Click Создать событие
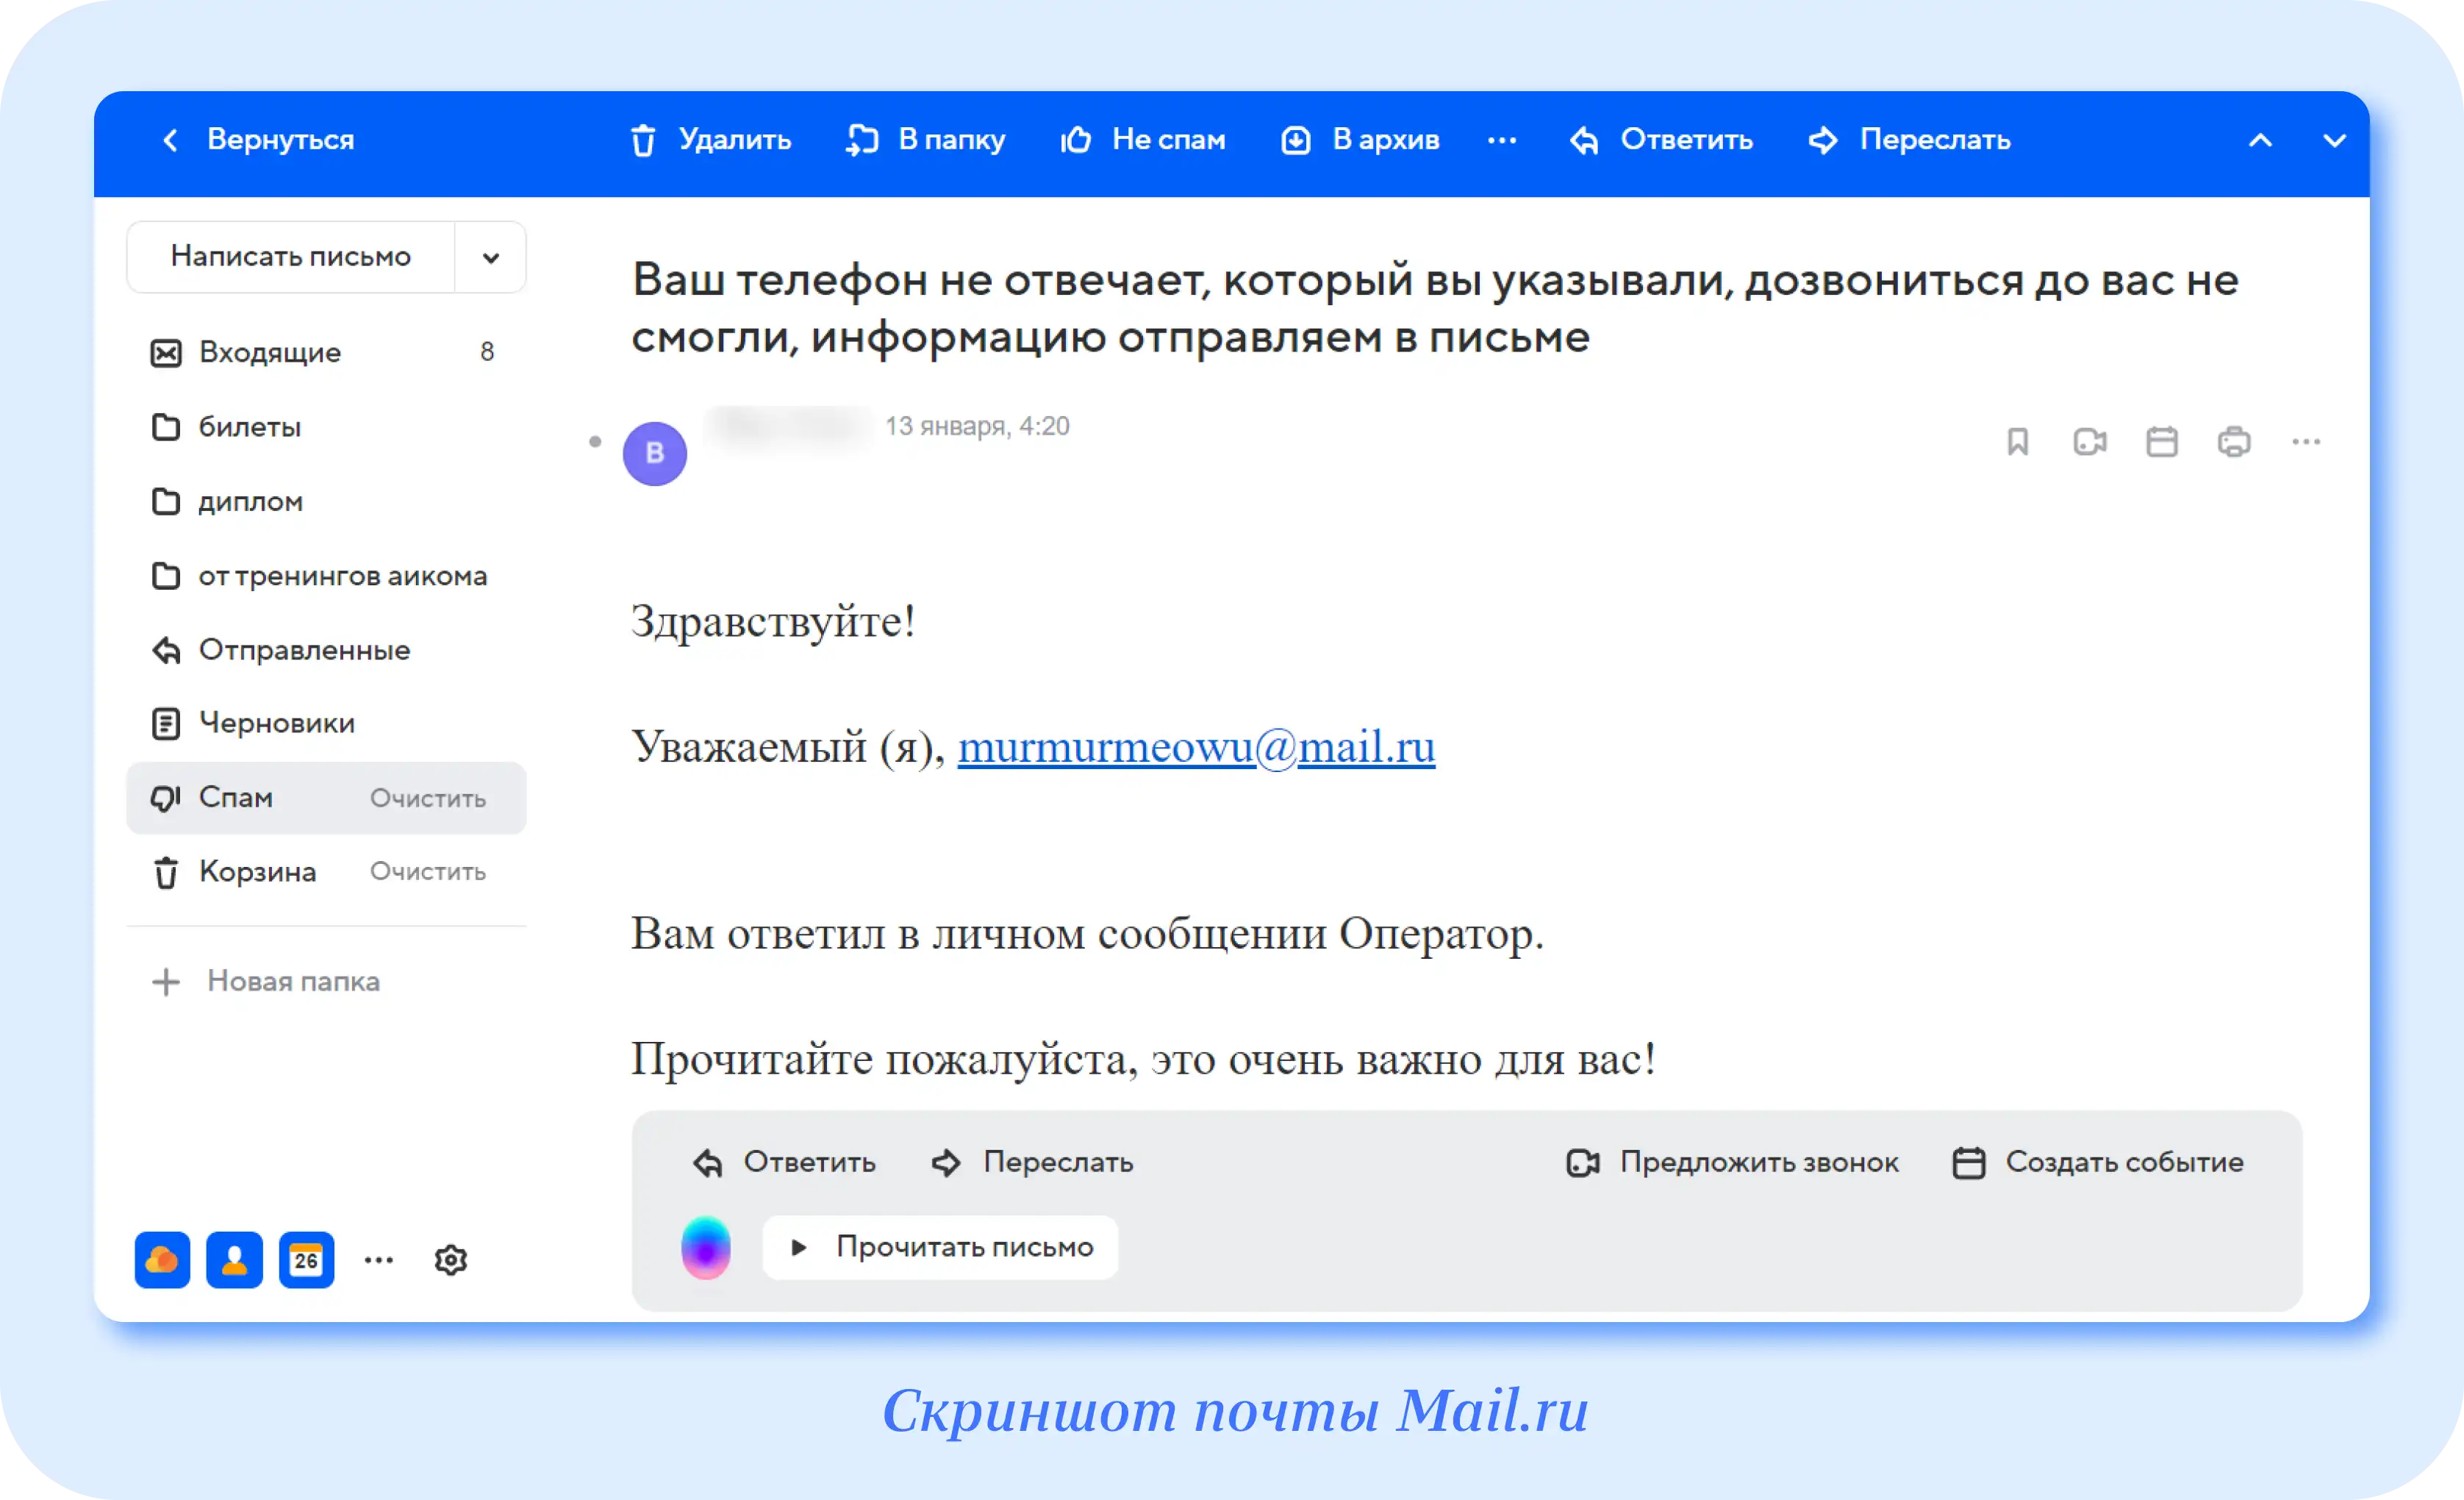The width and height of the screenshot is (2464, 1500). (x=2098, y=1162)
